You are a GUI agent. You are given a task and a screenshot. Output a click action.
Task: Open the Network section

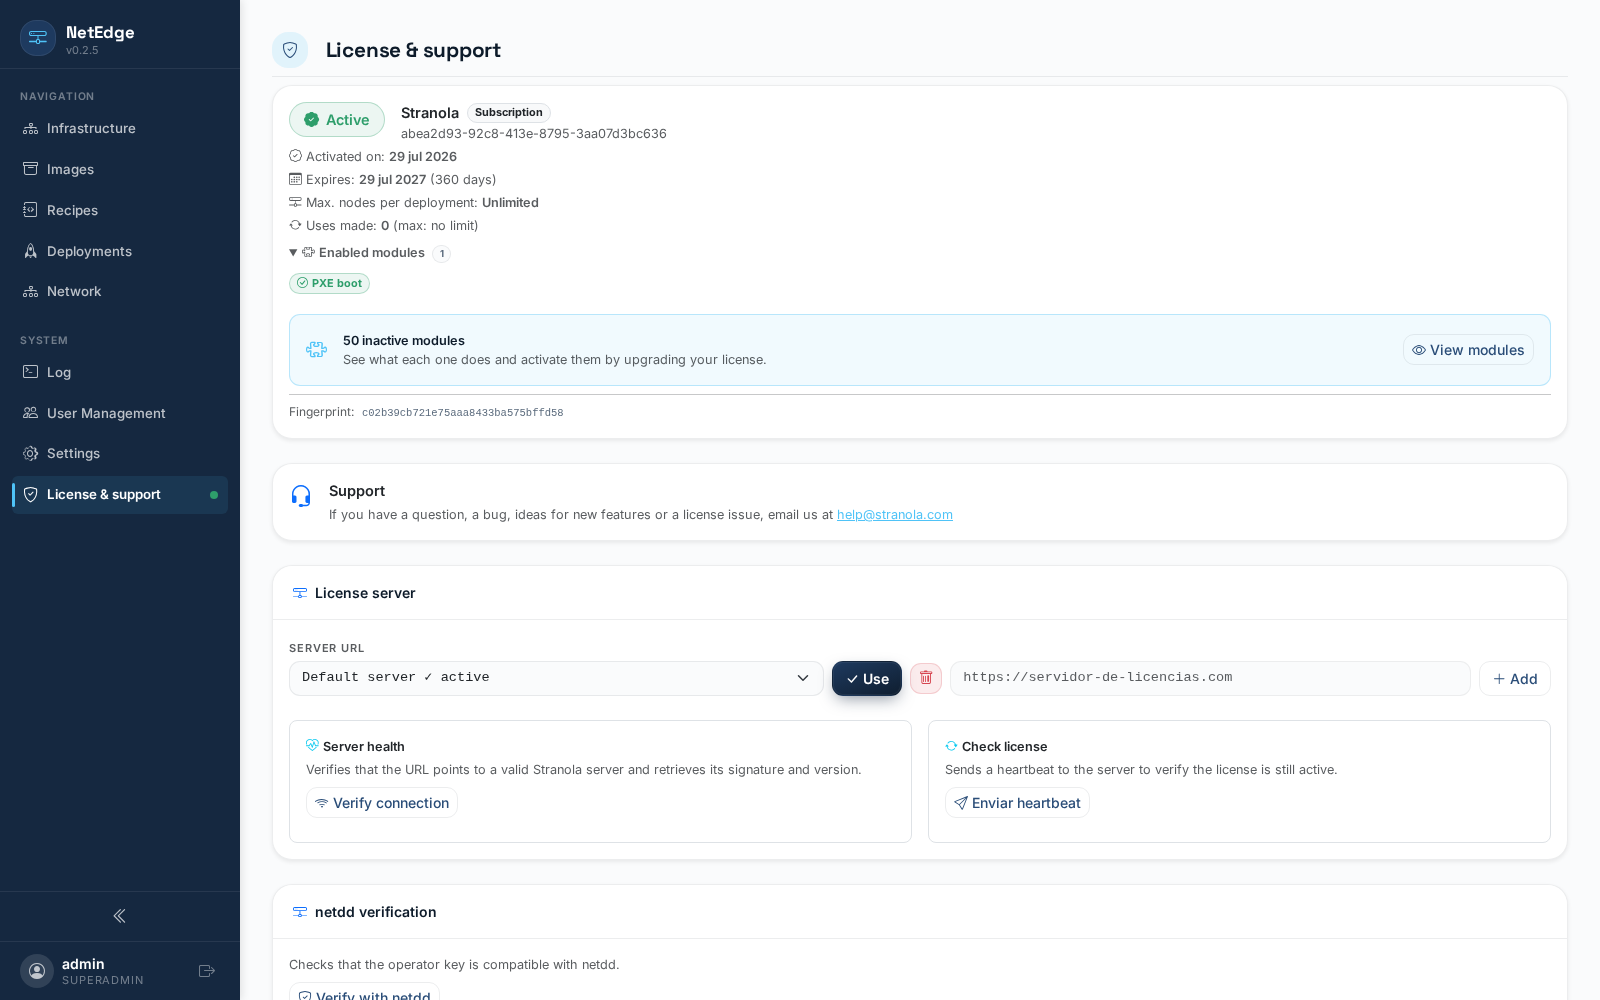[x=120, y=292]
